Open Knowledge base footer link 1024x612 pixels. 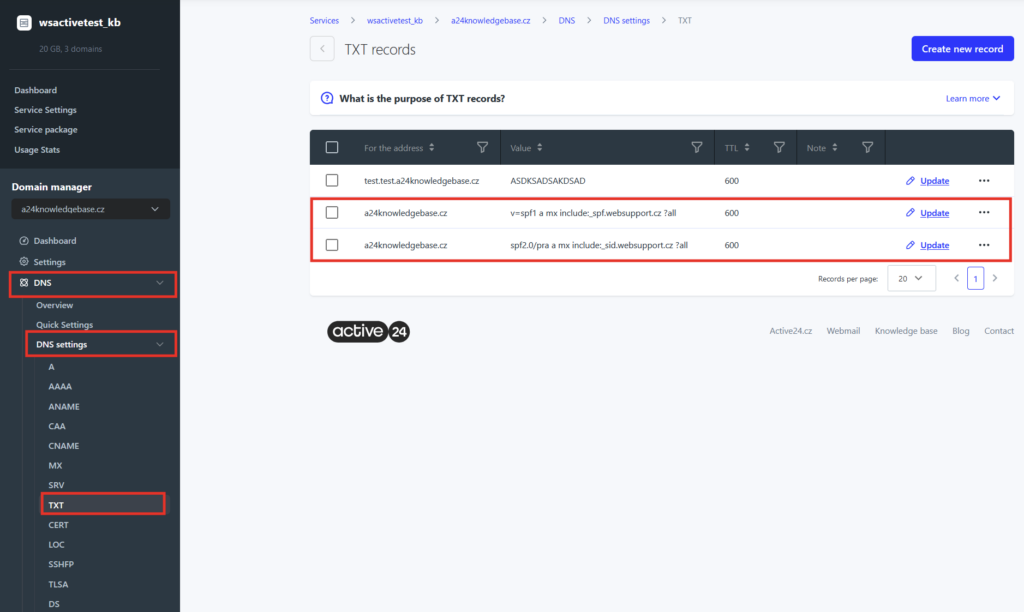point(906,331)
